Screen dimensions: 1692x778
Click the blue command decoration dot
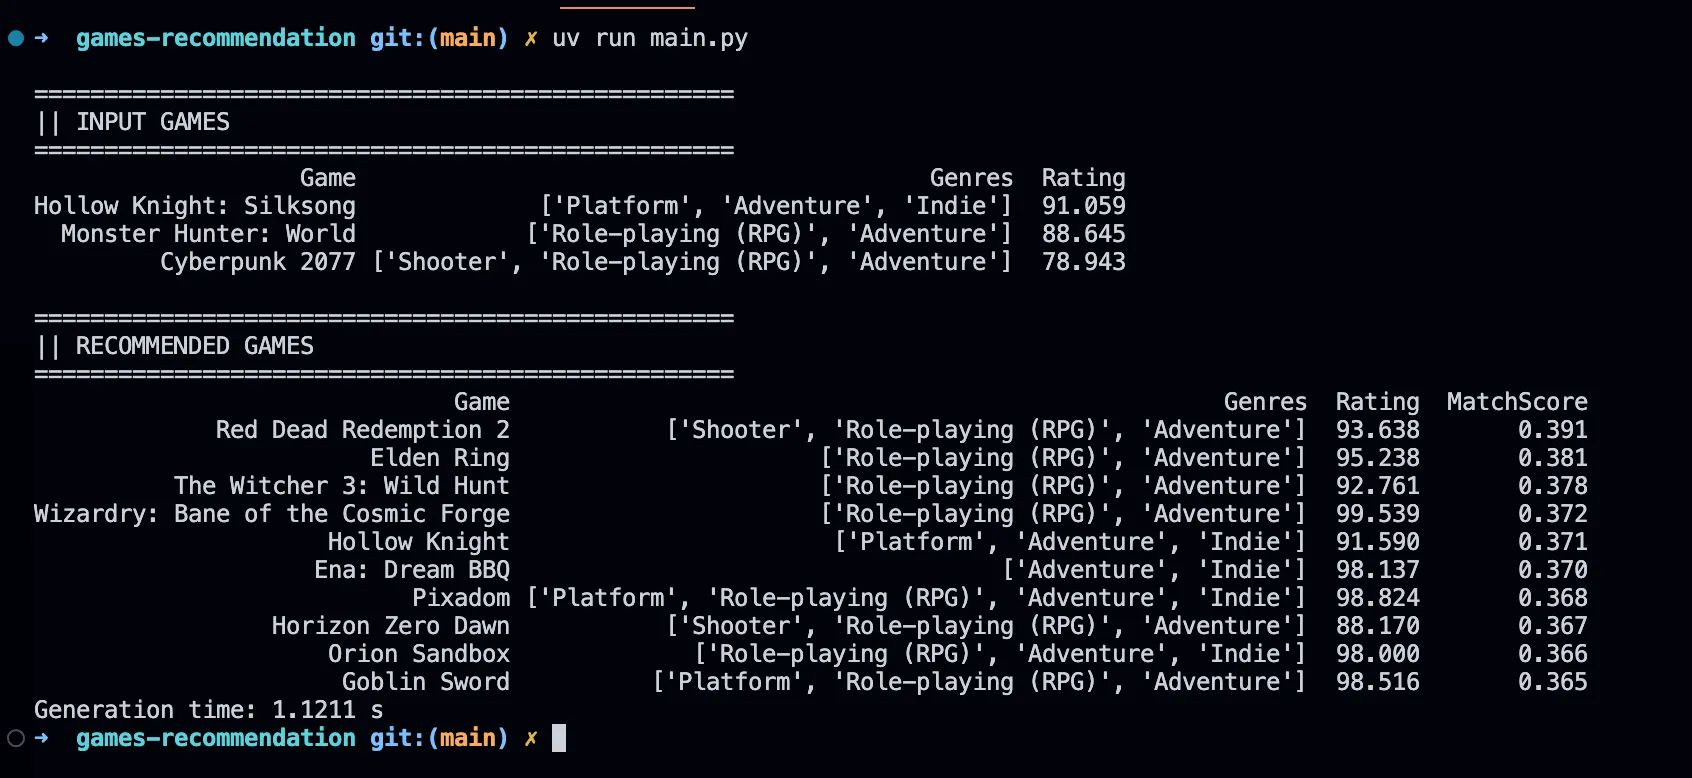coord(16,39)
